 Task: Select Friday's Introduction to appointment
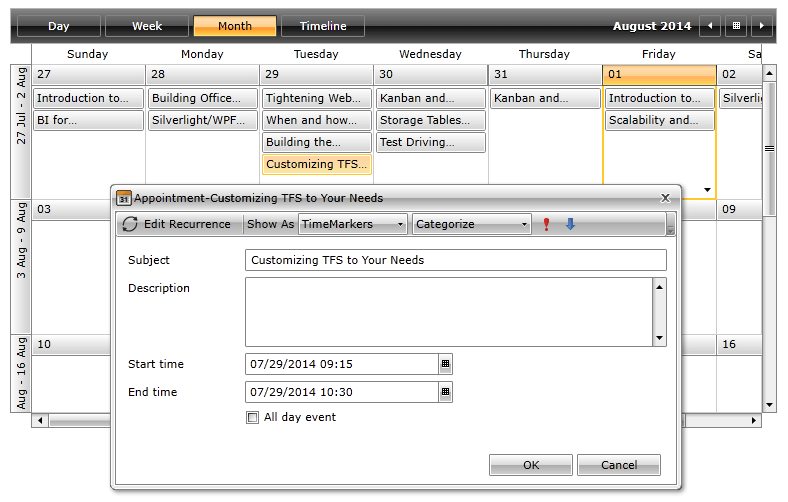pos(659,98)
